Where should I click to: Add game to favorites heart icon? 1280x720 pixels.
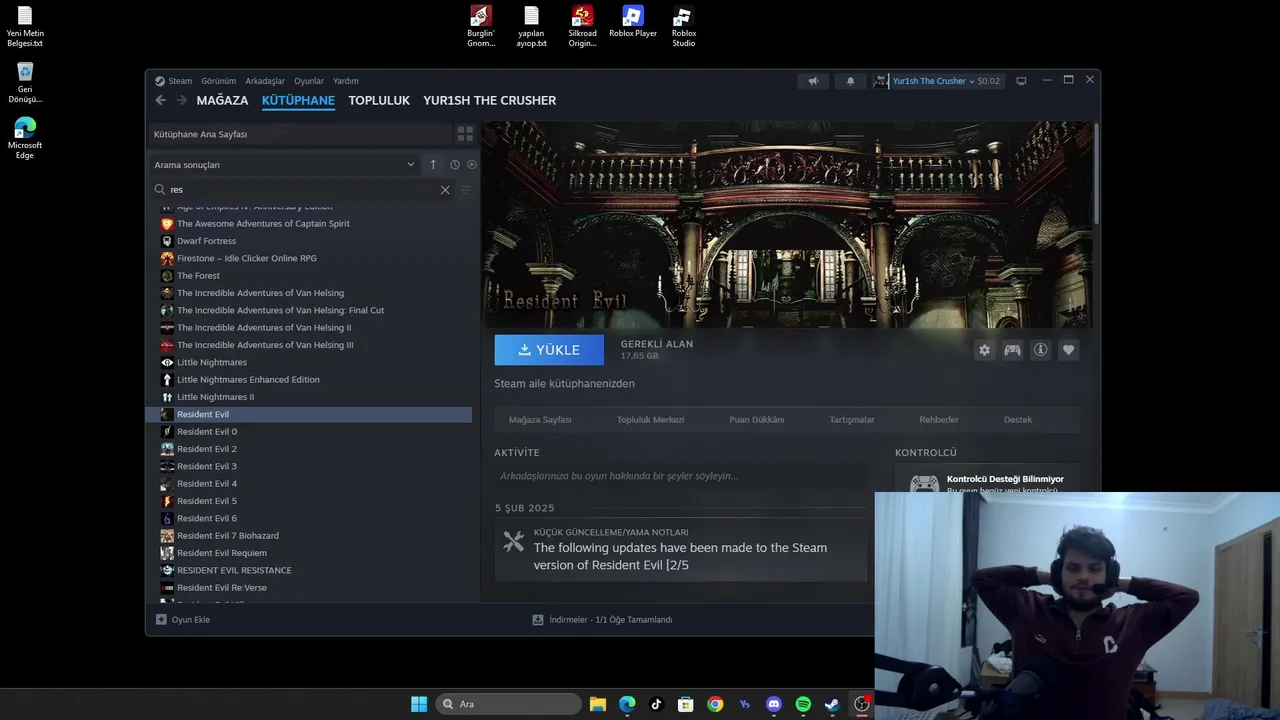(x=1069, y=350)
